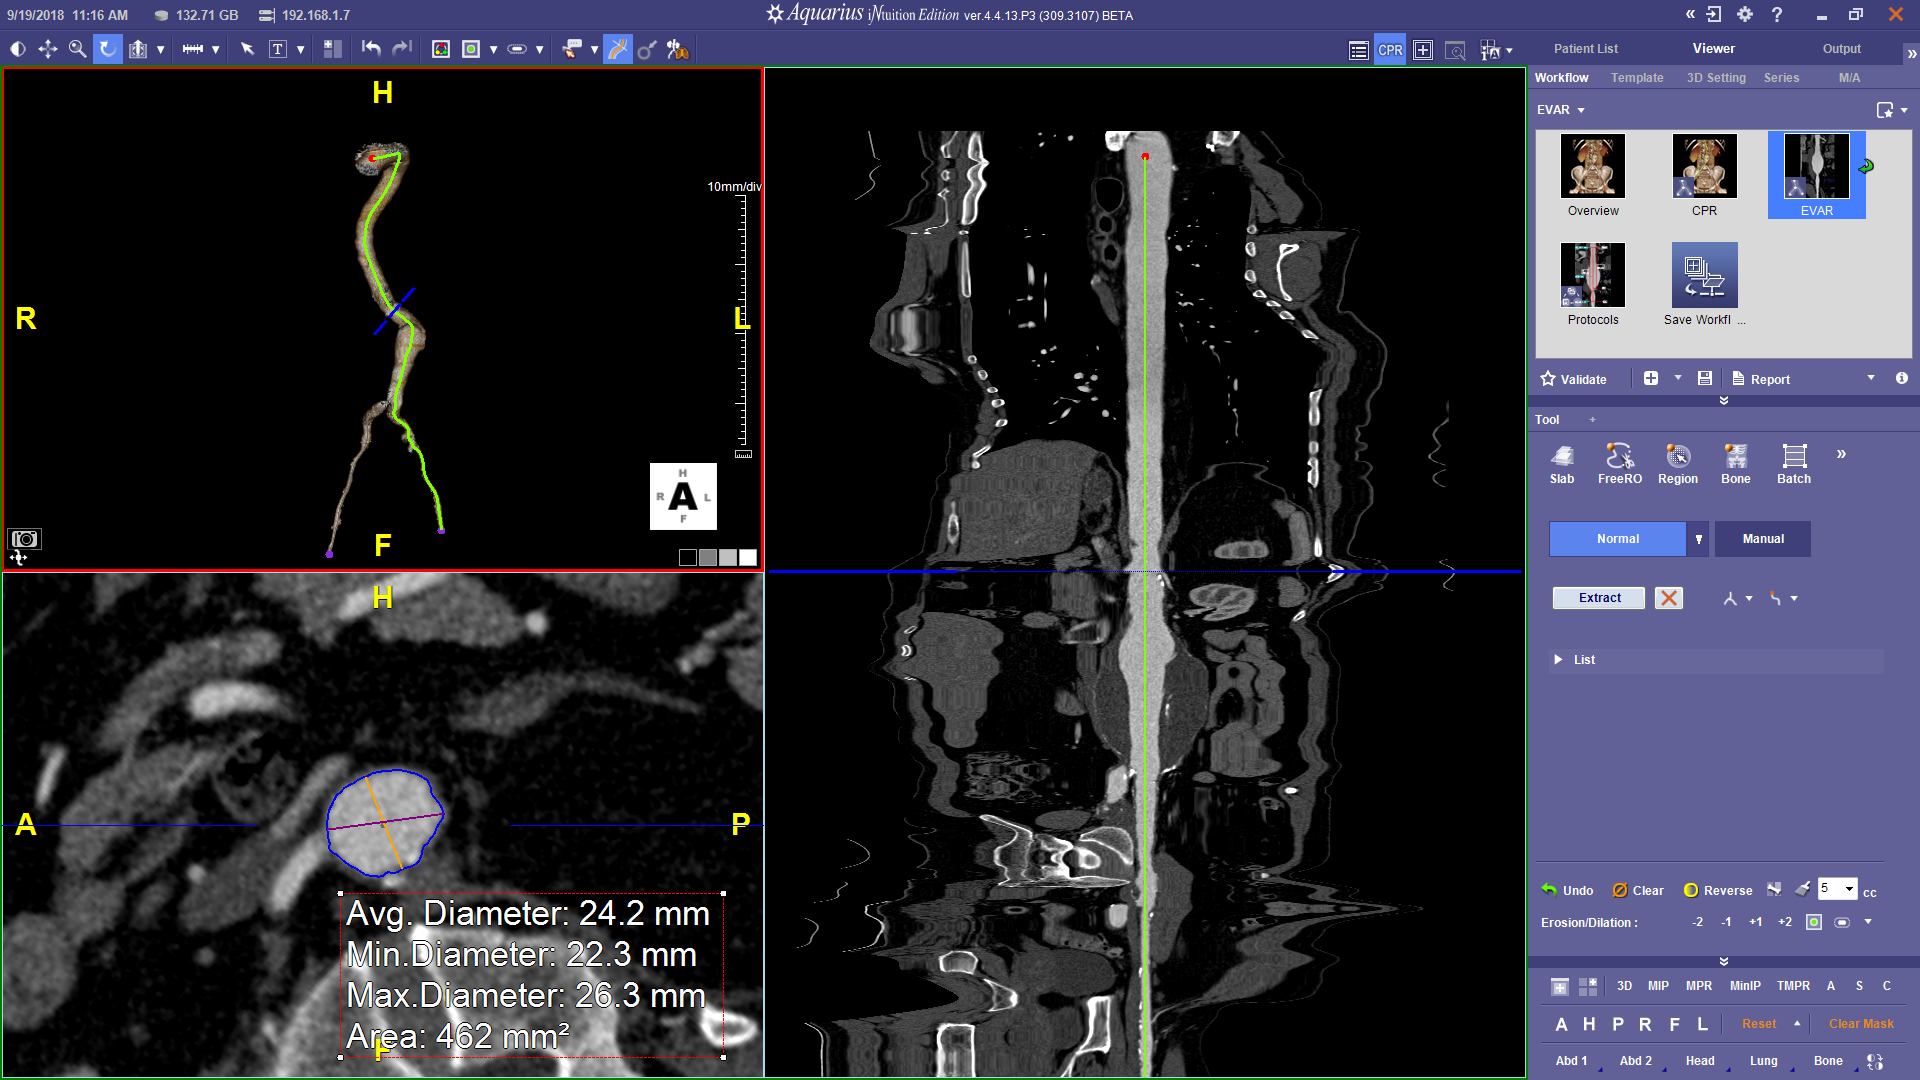Click the camera snapshot icon in 3D view
The image size is (1920, 1080).
pyautogui.click(x=25, y=539)
